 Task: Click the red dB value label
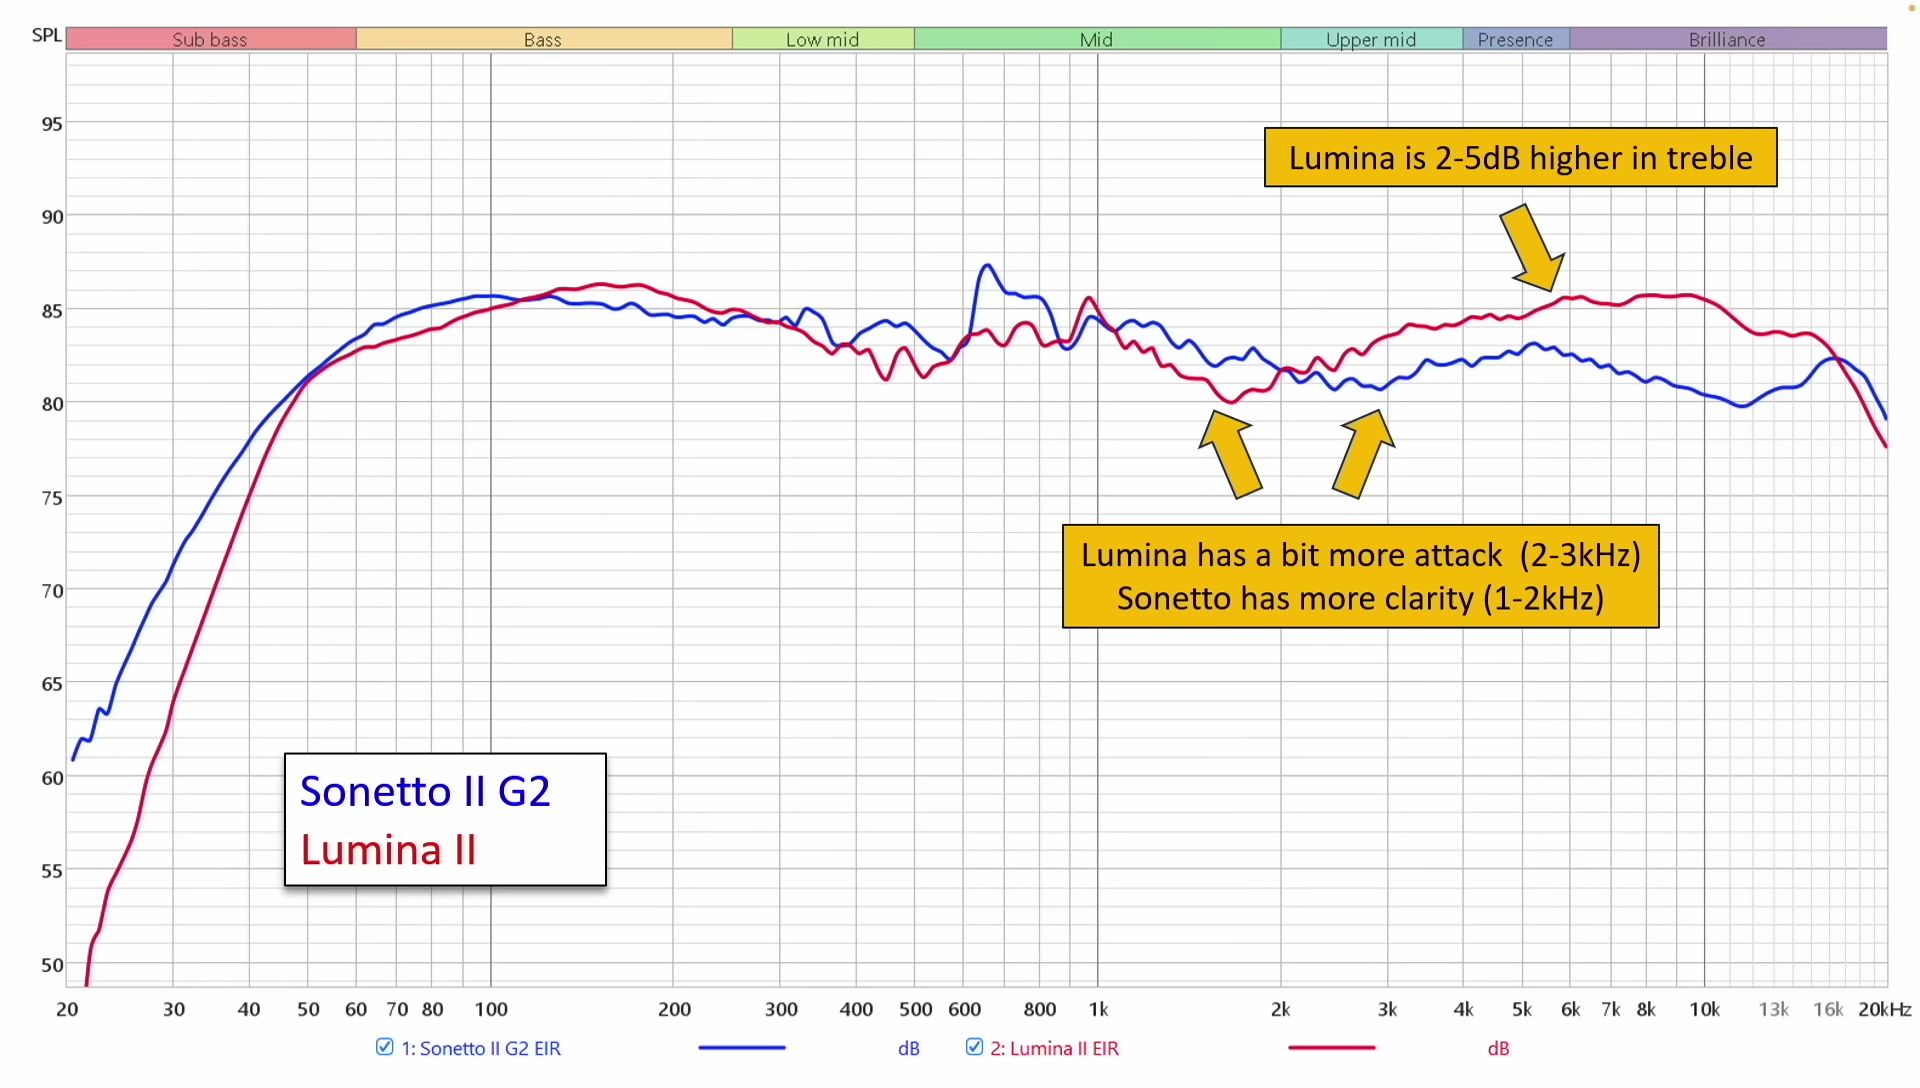point(1498,1048)
